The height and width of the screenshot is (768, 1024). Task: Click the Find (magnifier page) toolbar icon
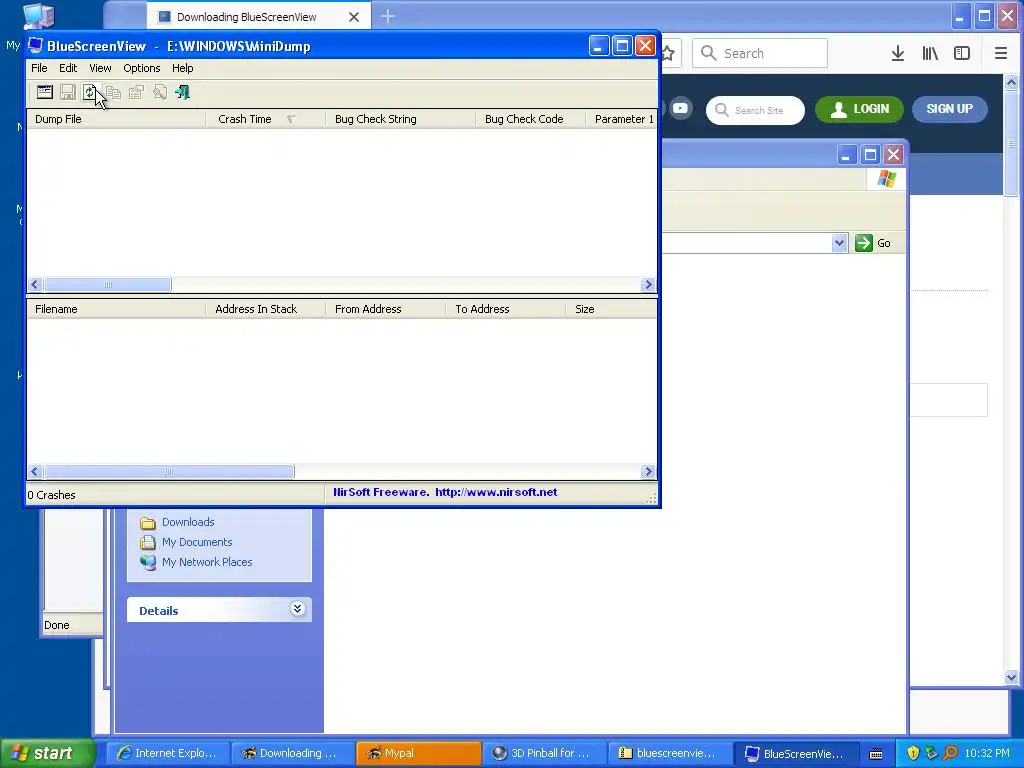[x=159, y=93]
